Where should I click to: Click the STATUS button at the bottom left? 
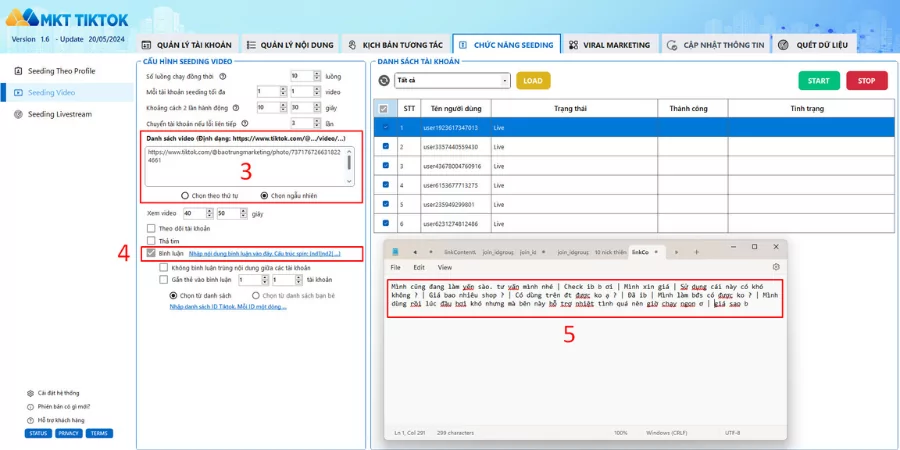pos(38,433)
